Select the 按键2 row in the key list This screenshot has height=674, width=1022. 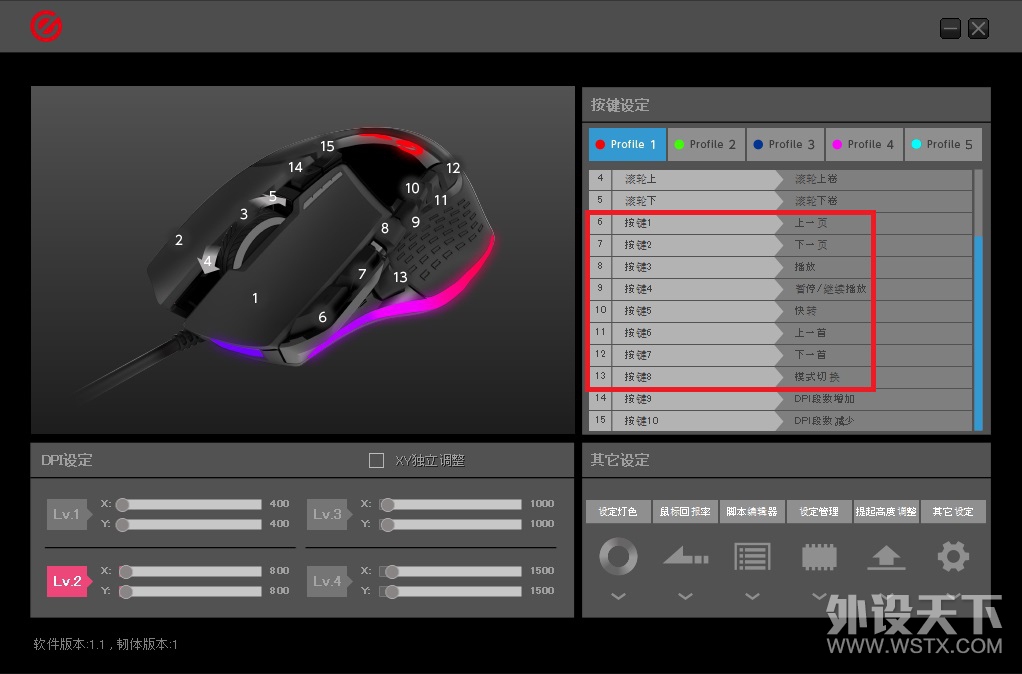coord(780,245)
